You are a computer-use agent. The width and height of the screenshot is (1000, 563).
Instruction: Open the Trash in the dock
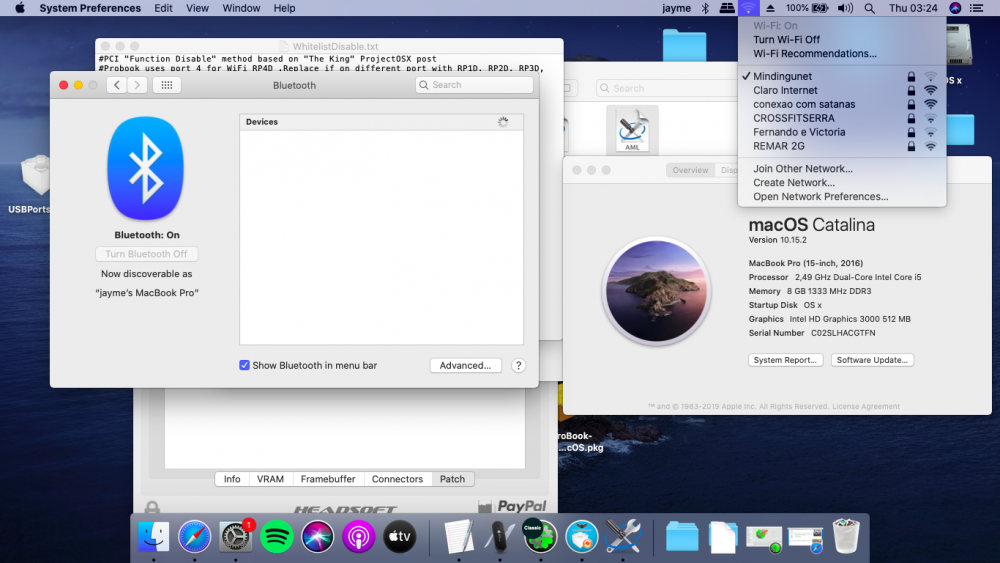tap(846, 537)
